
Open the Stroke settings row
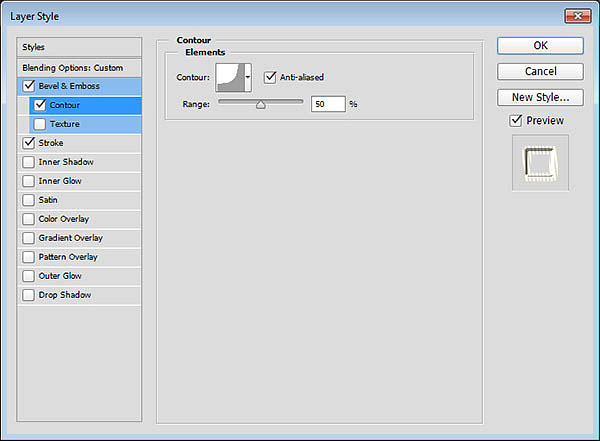(79, 143)
